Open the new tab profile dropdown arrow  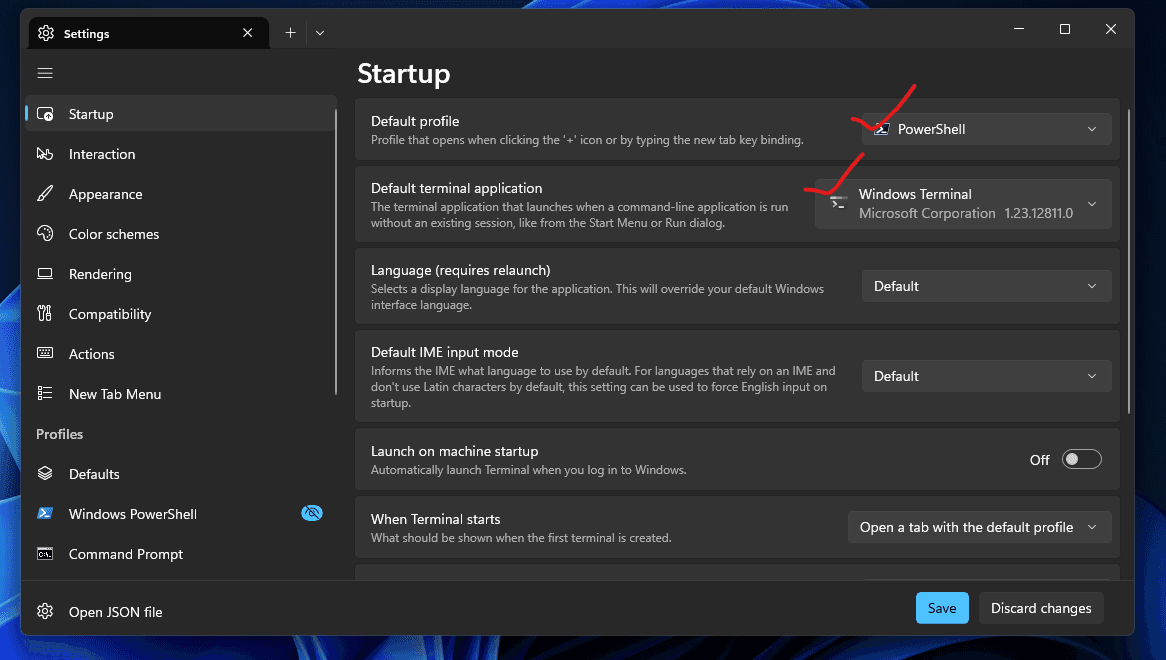[320, 33]
